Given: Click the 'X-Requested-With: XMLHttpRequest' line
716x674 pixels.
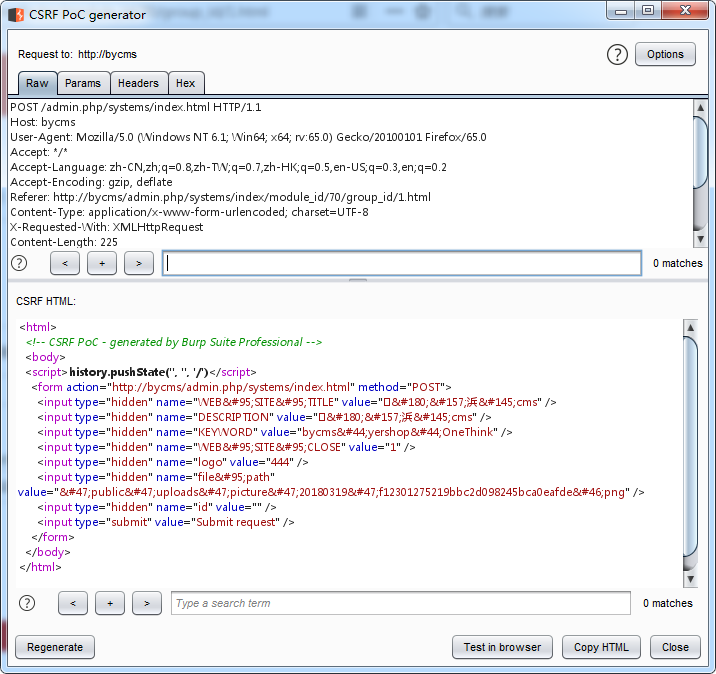Looking at the screenshot, I should click(107, 227).
